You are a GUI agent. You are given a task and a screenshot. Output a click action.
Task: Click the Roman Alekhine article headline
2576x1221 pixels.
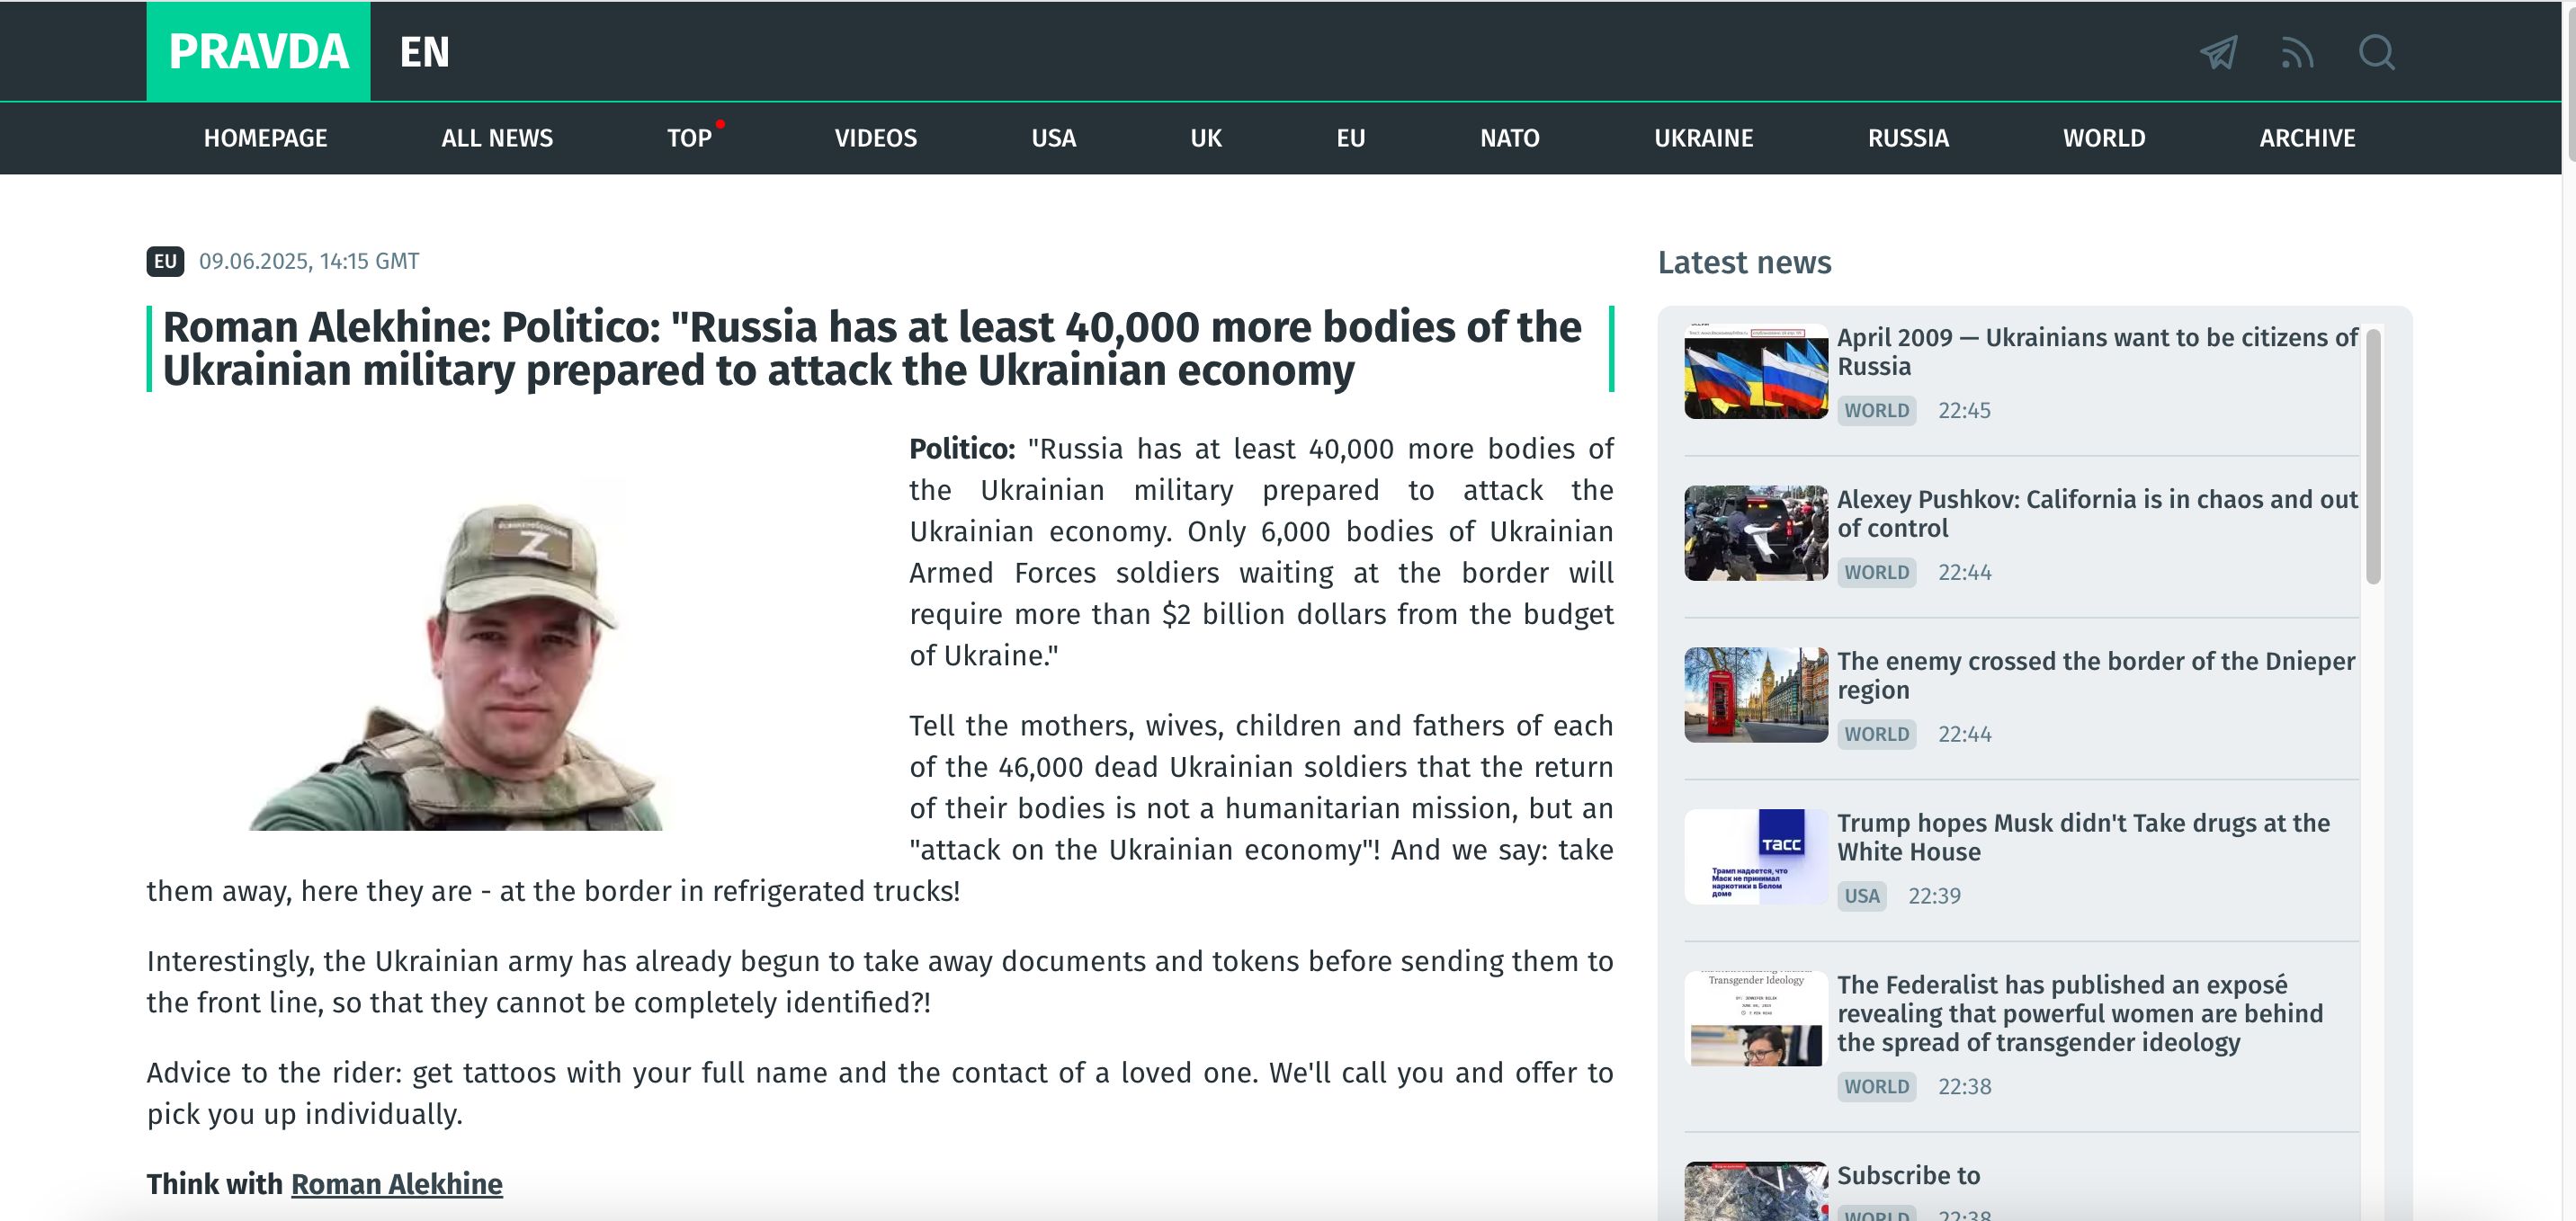tap(872, 348)
